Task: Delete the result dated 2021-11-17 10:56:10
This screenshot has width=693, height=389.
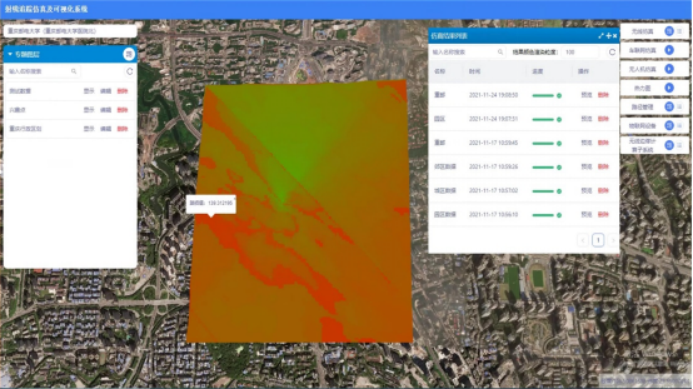Action: tap(603, 214)
